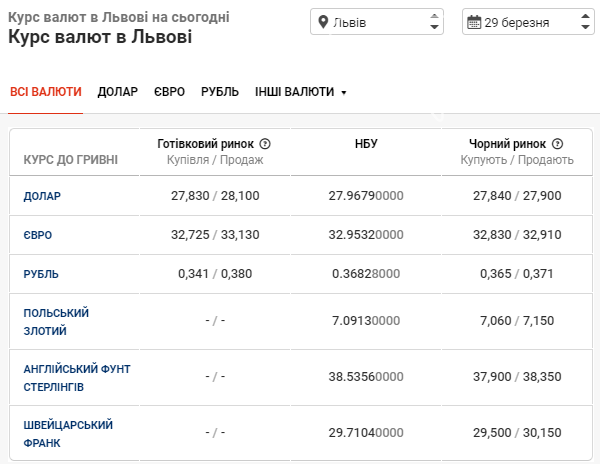The width and height of the screenshot is (600, 464).
Task: Switch to the ДОЛАР tab
Action: coord(118,92)
